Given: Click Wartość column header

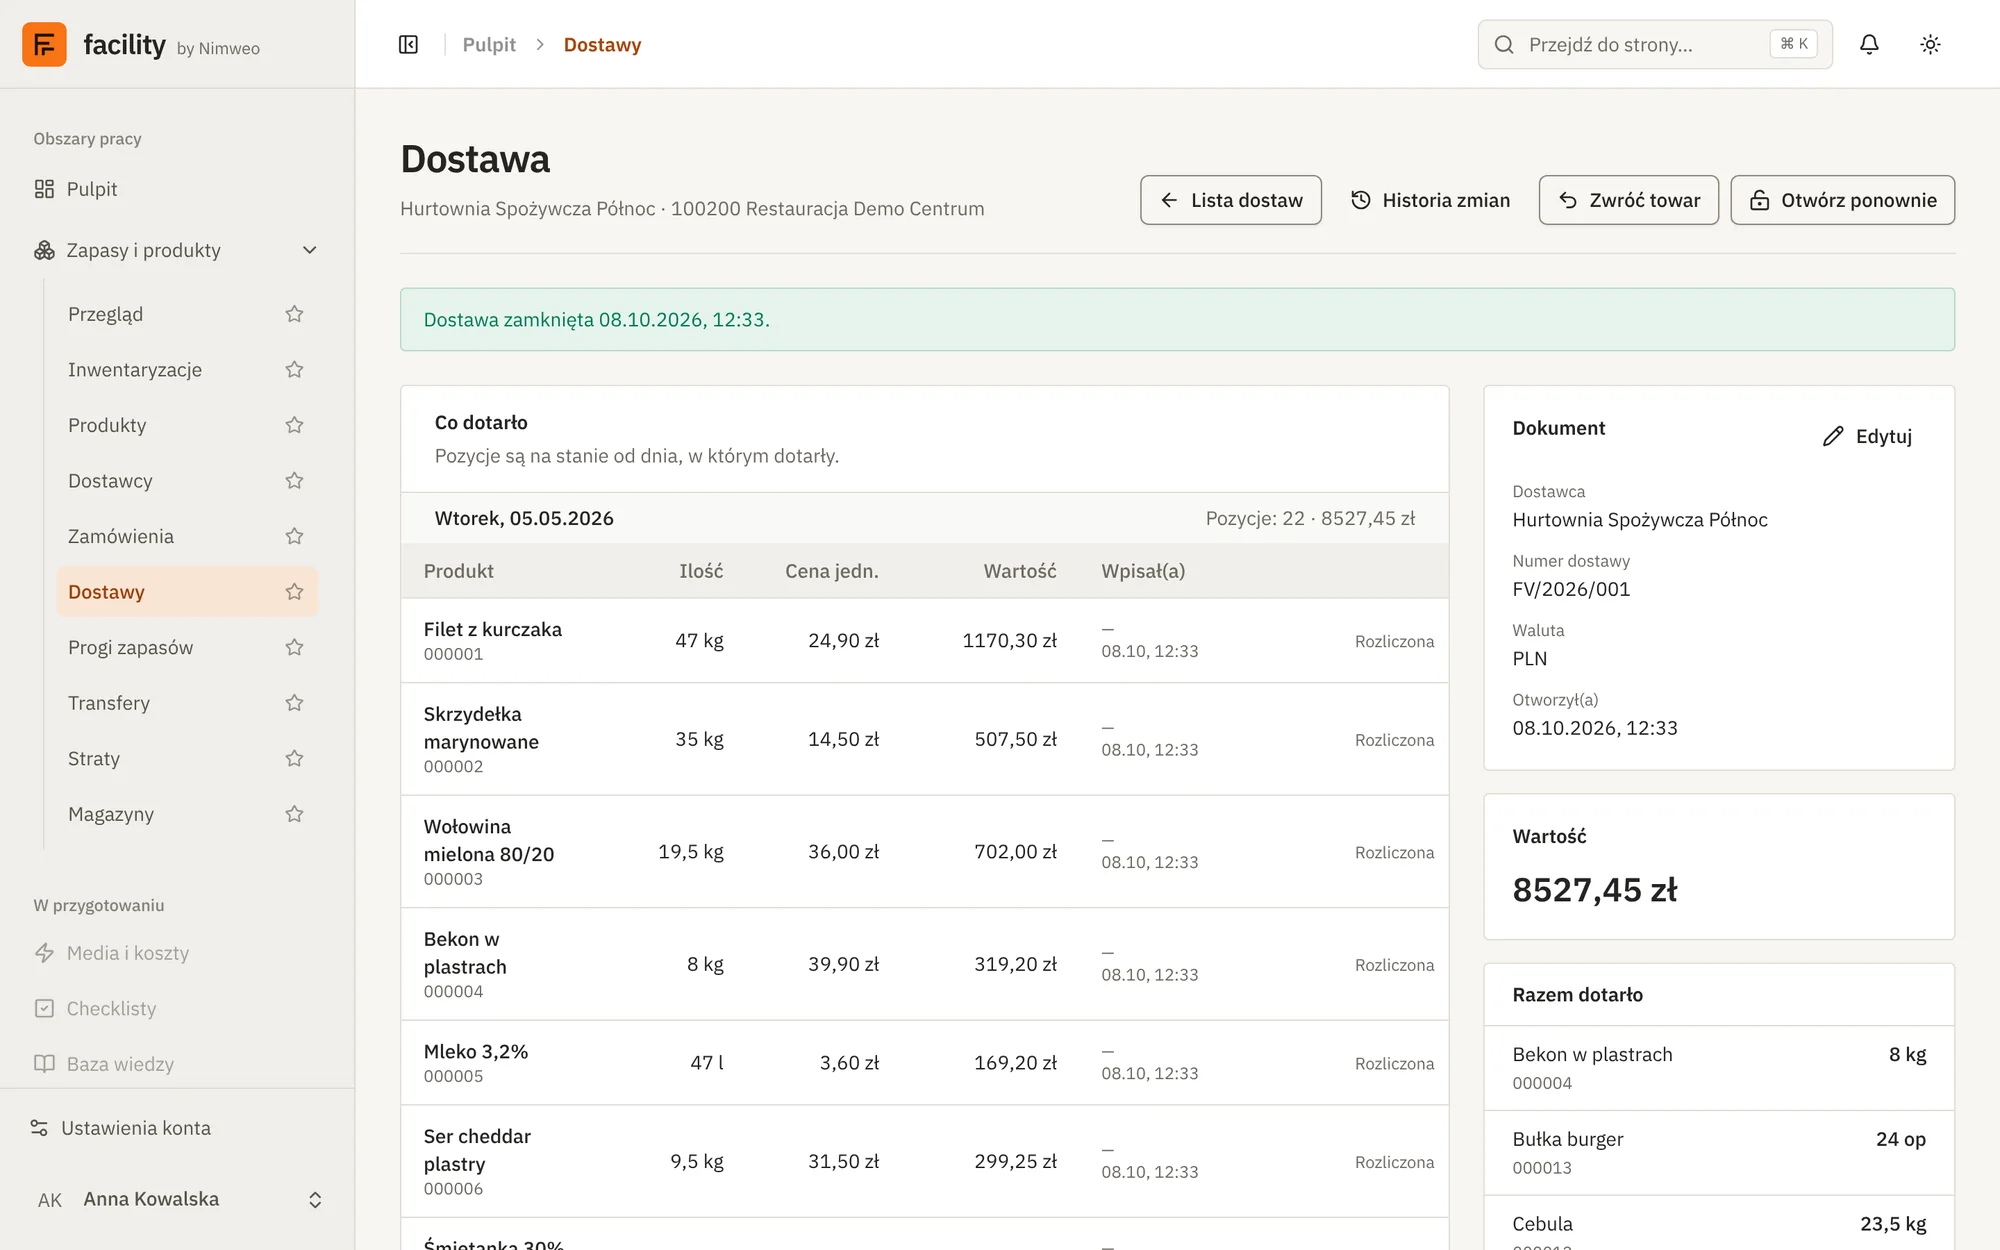Looking at the screenshot, I should pyautogui.click(x=1020, y=571).
